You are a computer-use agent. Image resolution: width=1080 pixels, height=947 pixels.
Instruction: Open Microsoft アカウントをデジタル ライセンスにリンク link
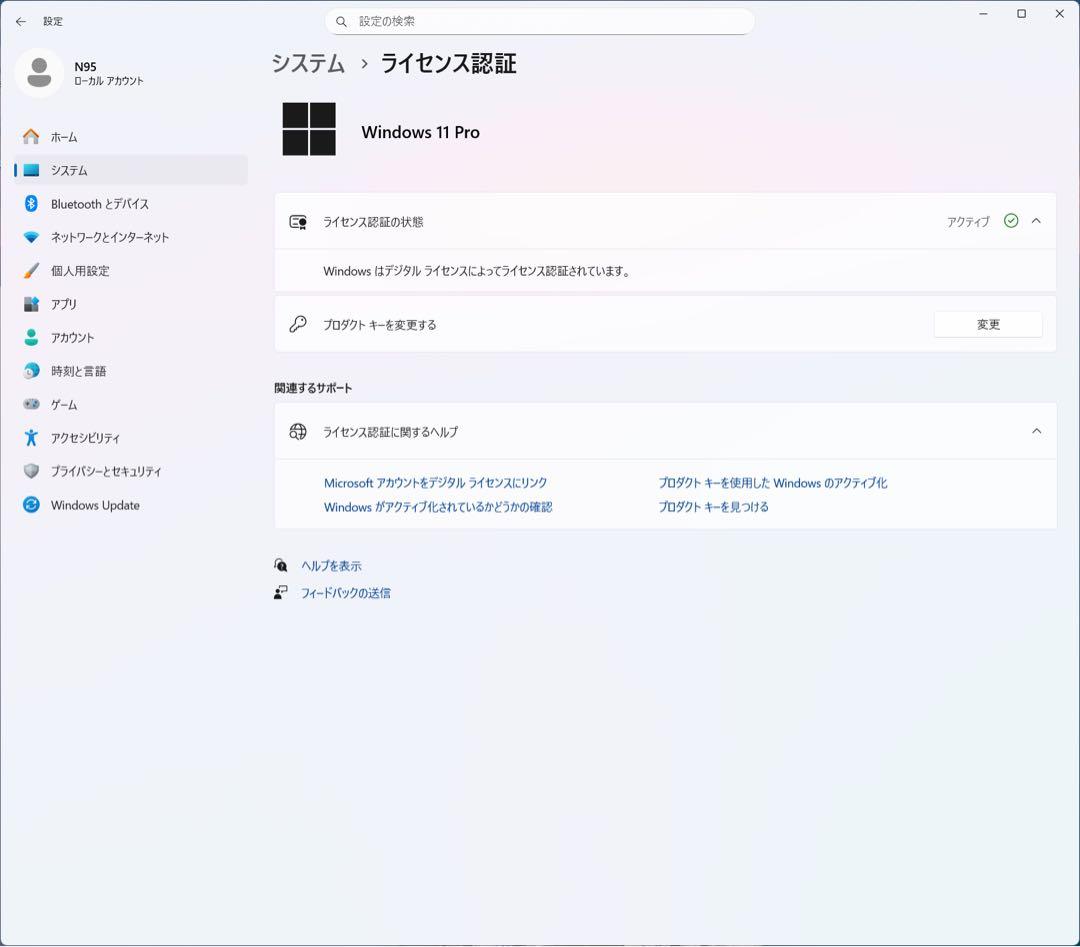point(434,482)
